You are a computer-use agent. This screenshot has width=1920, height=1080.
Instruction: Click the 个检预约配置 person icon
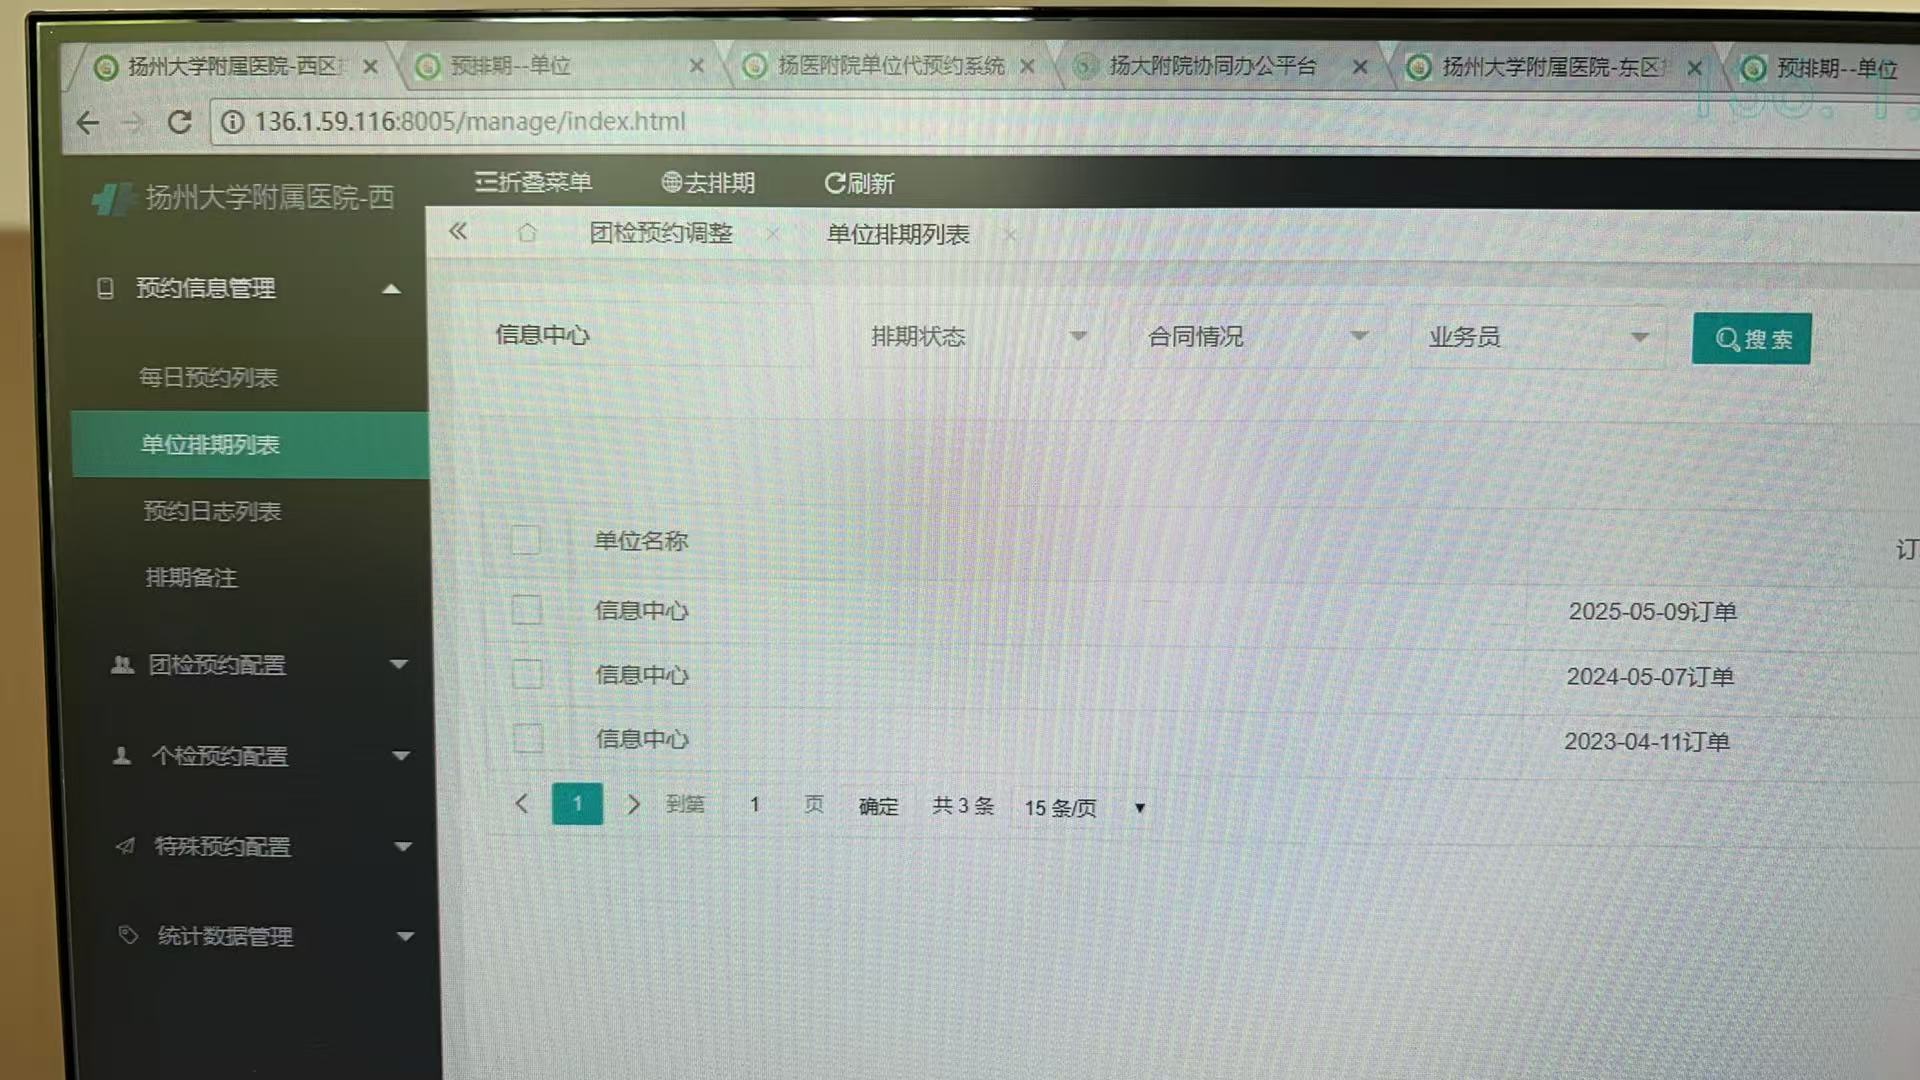click(x=122, y=755)
